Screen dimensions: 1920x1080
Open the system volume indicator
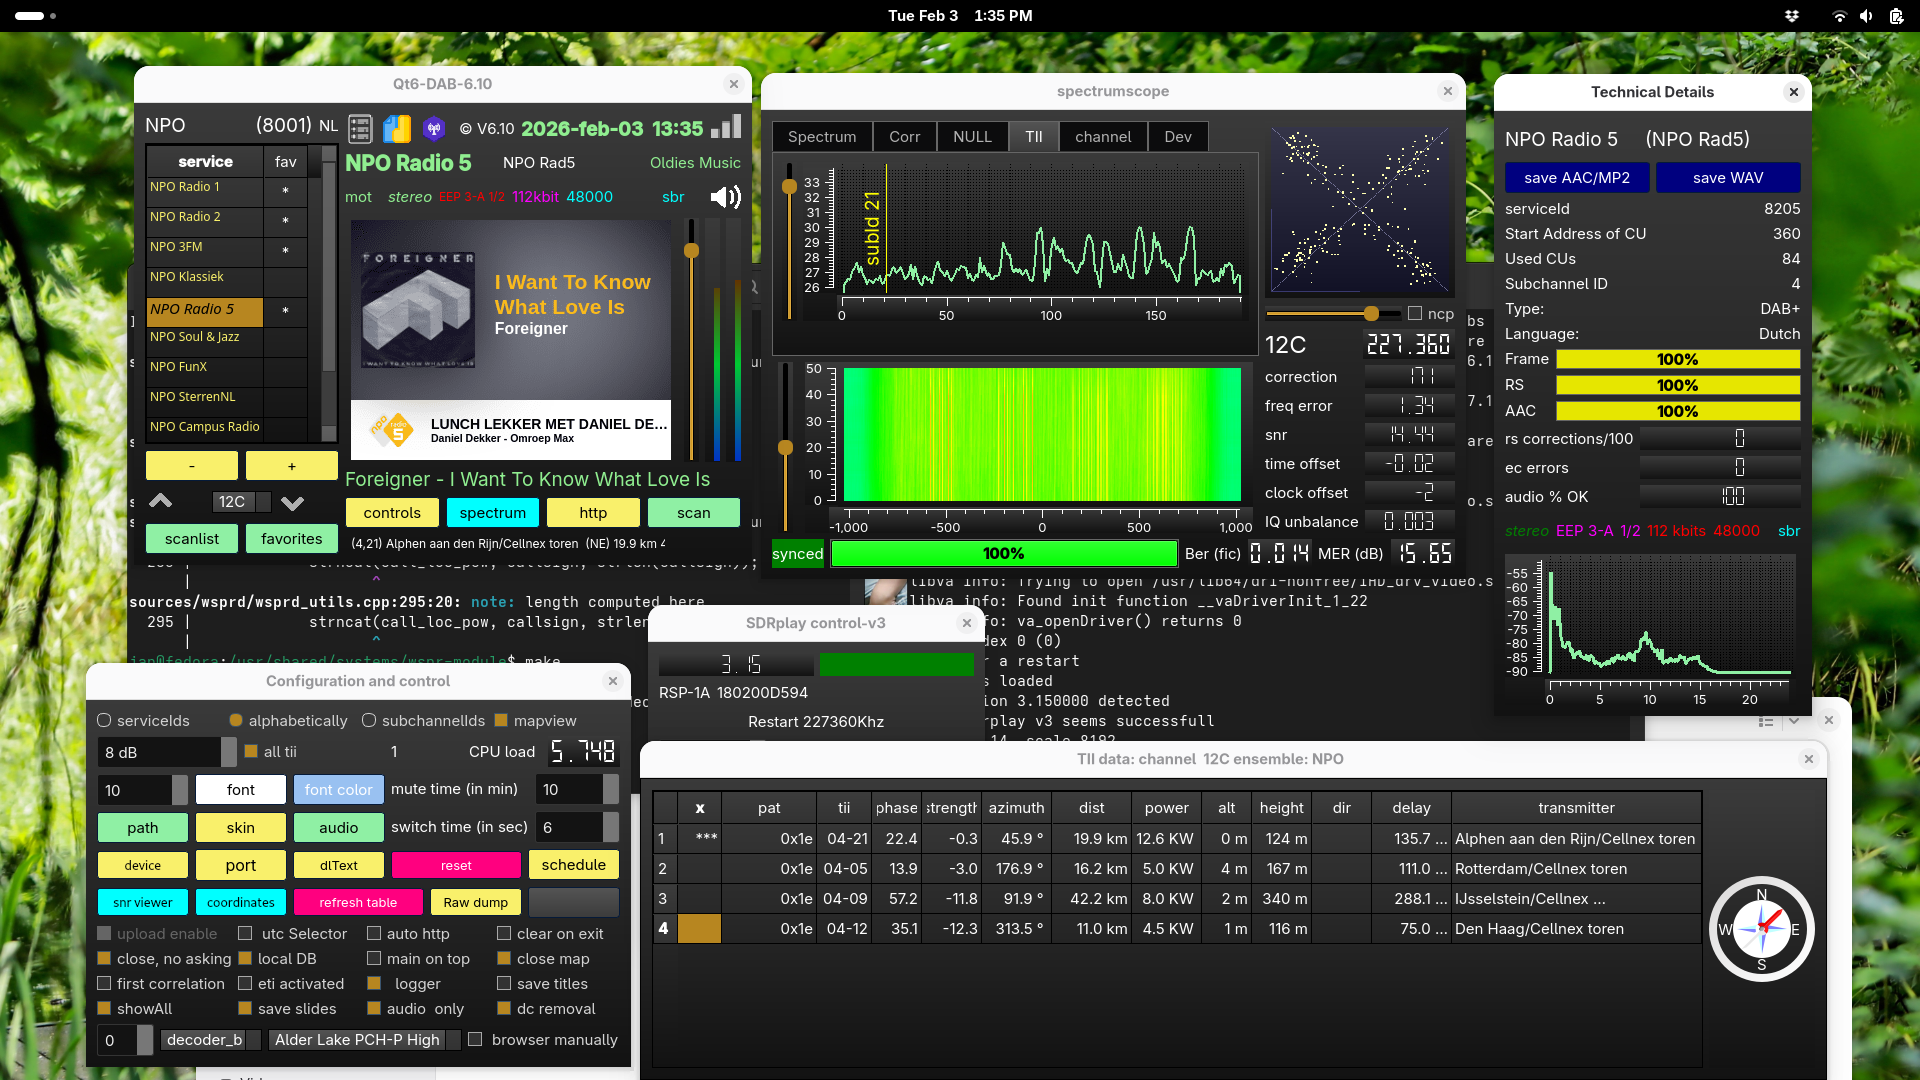point(1866,16)
